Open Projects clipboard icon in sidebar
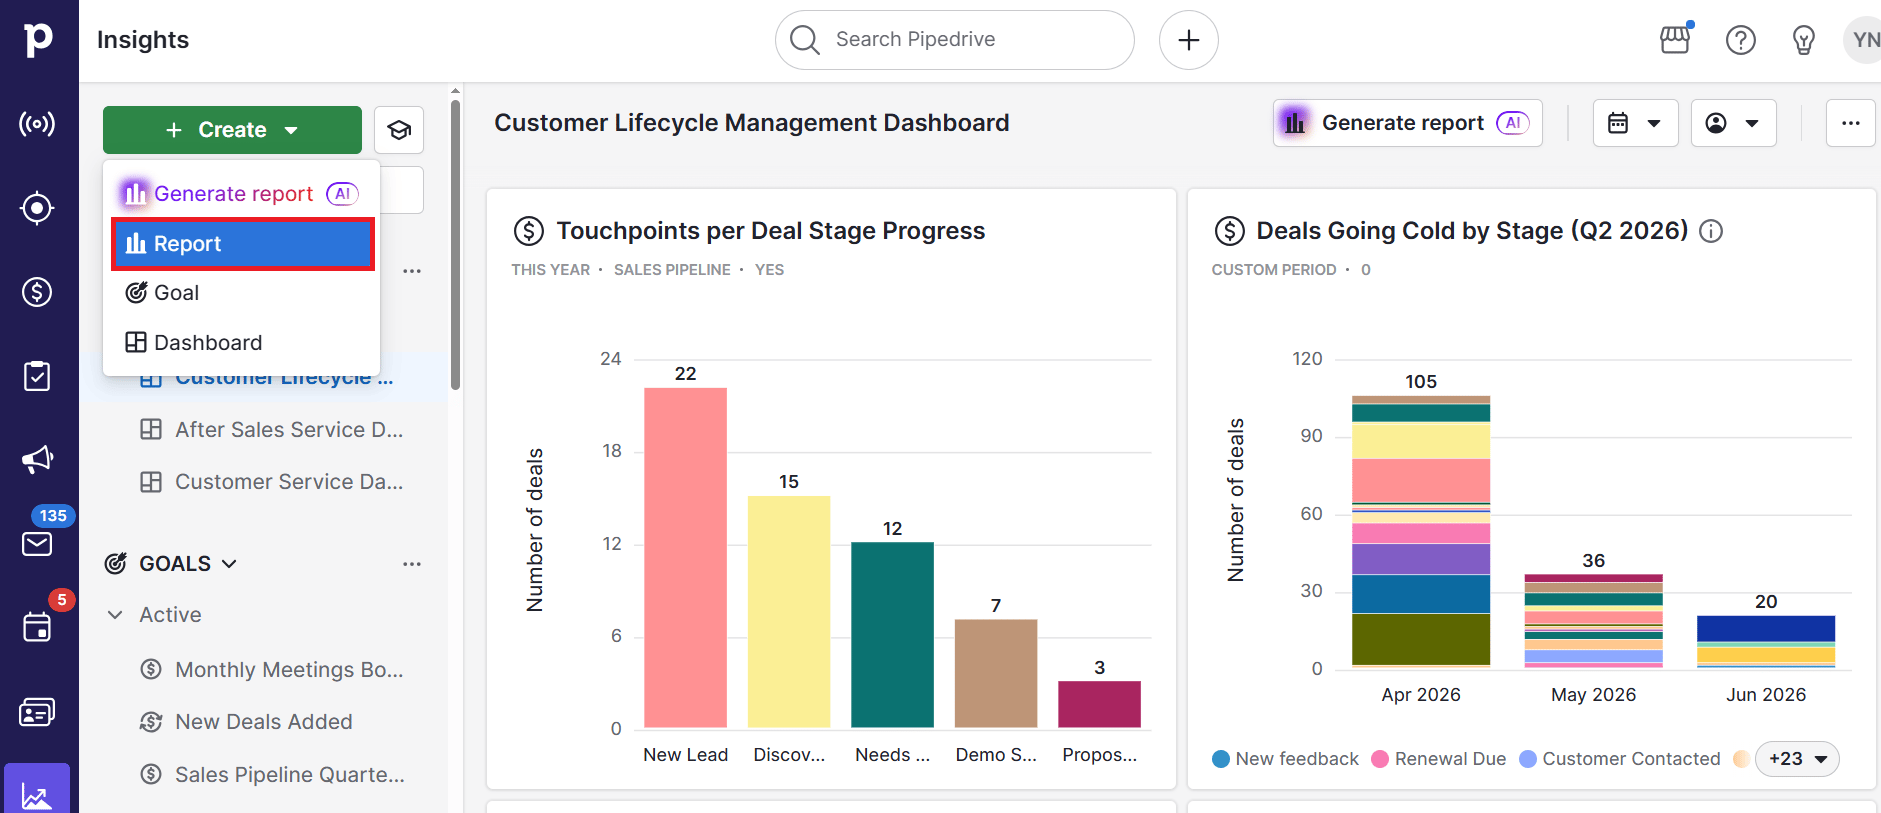1881x813 pixels. (37, 376)
